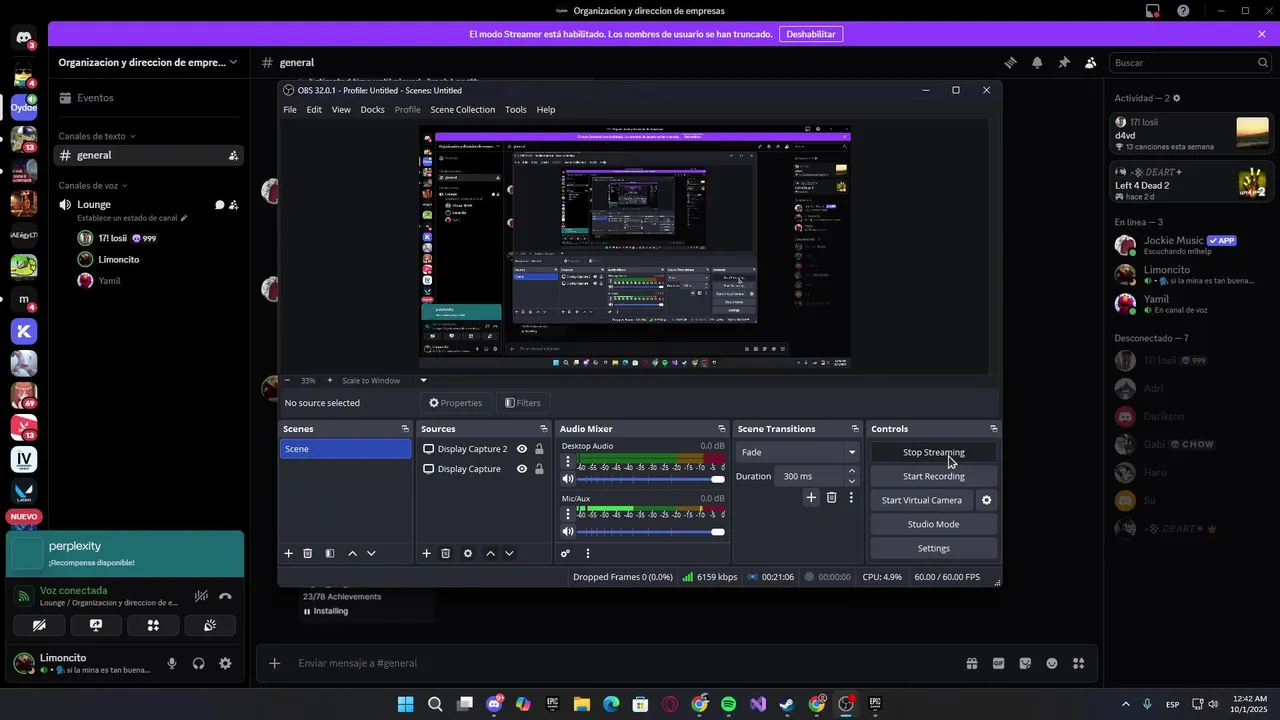Delete the scene transition with trash icon
The width and height of the screenshot is (1280, 720).
tap(831, 497)
